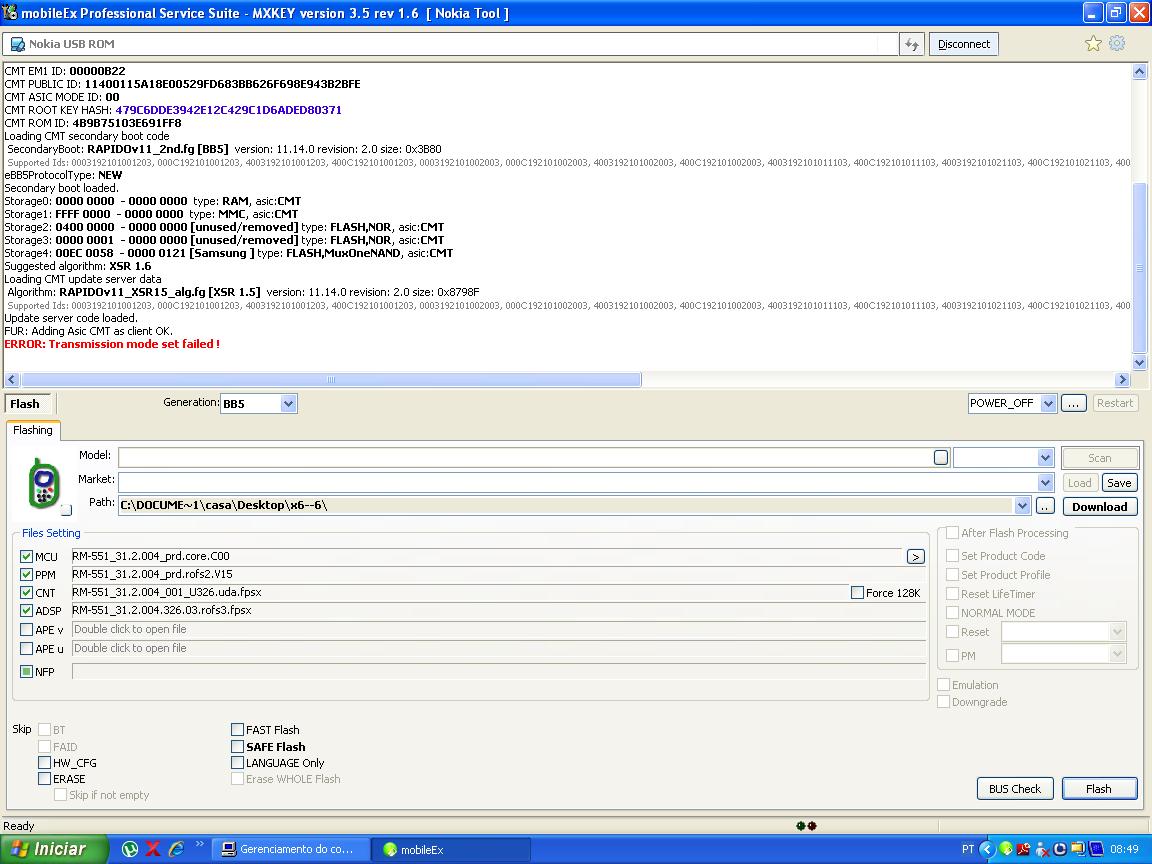Click the MCU file name field
This screenshot has height=864, width=1152.
[x=486, y=557]
